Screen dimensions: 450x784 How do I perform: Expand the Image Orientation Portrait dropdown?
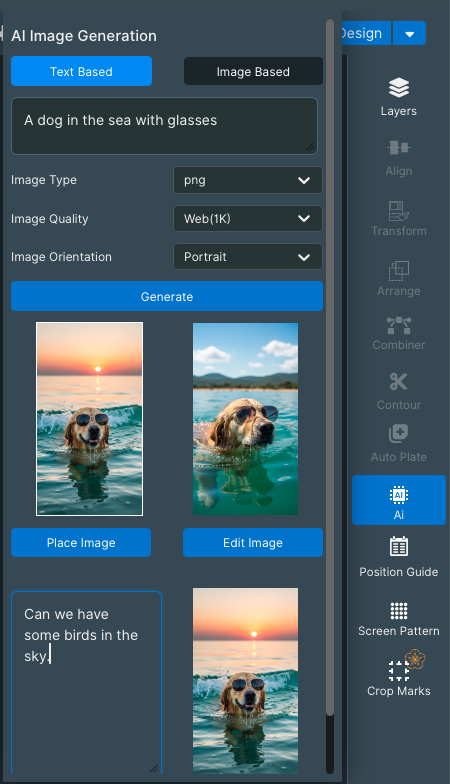pos(248,256)
